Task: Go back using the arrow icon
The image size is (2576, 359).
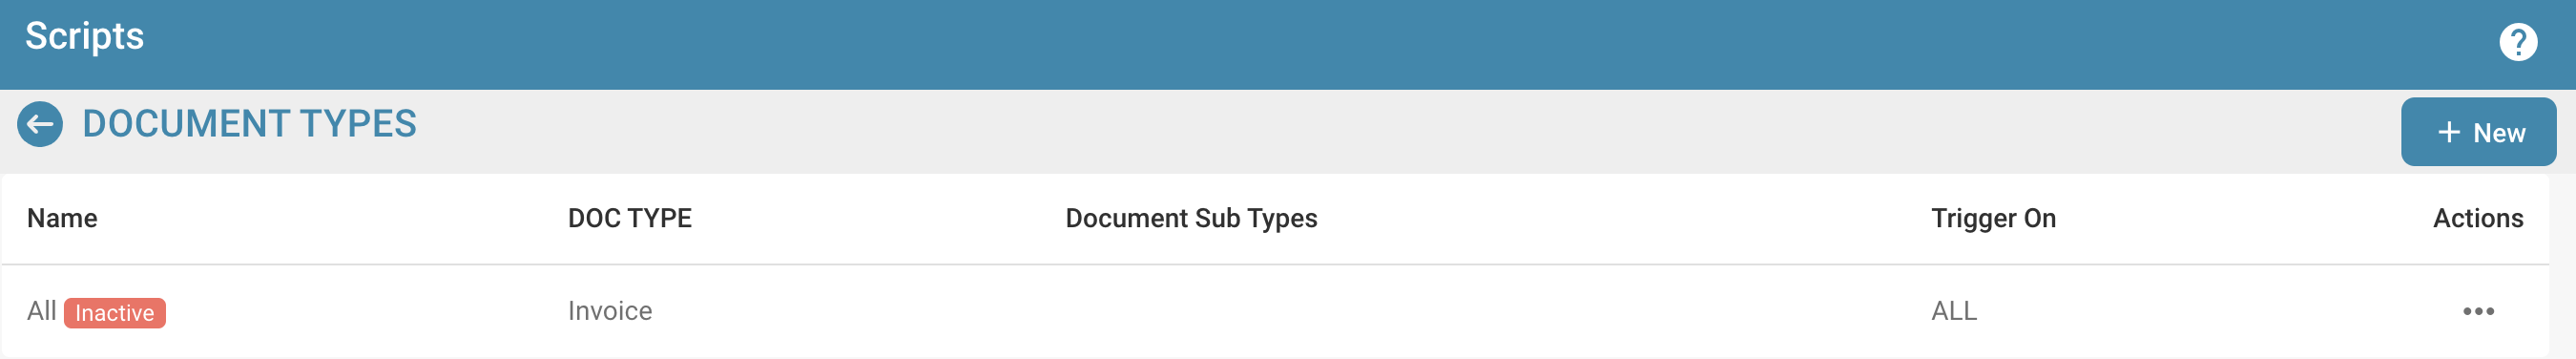Action: click(40, 124)
